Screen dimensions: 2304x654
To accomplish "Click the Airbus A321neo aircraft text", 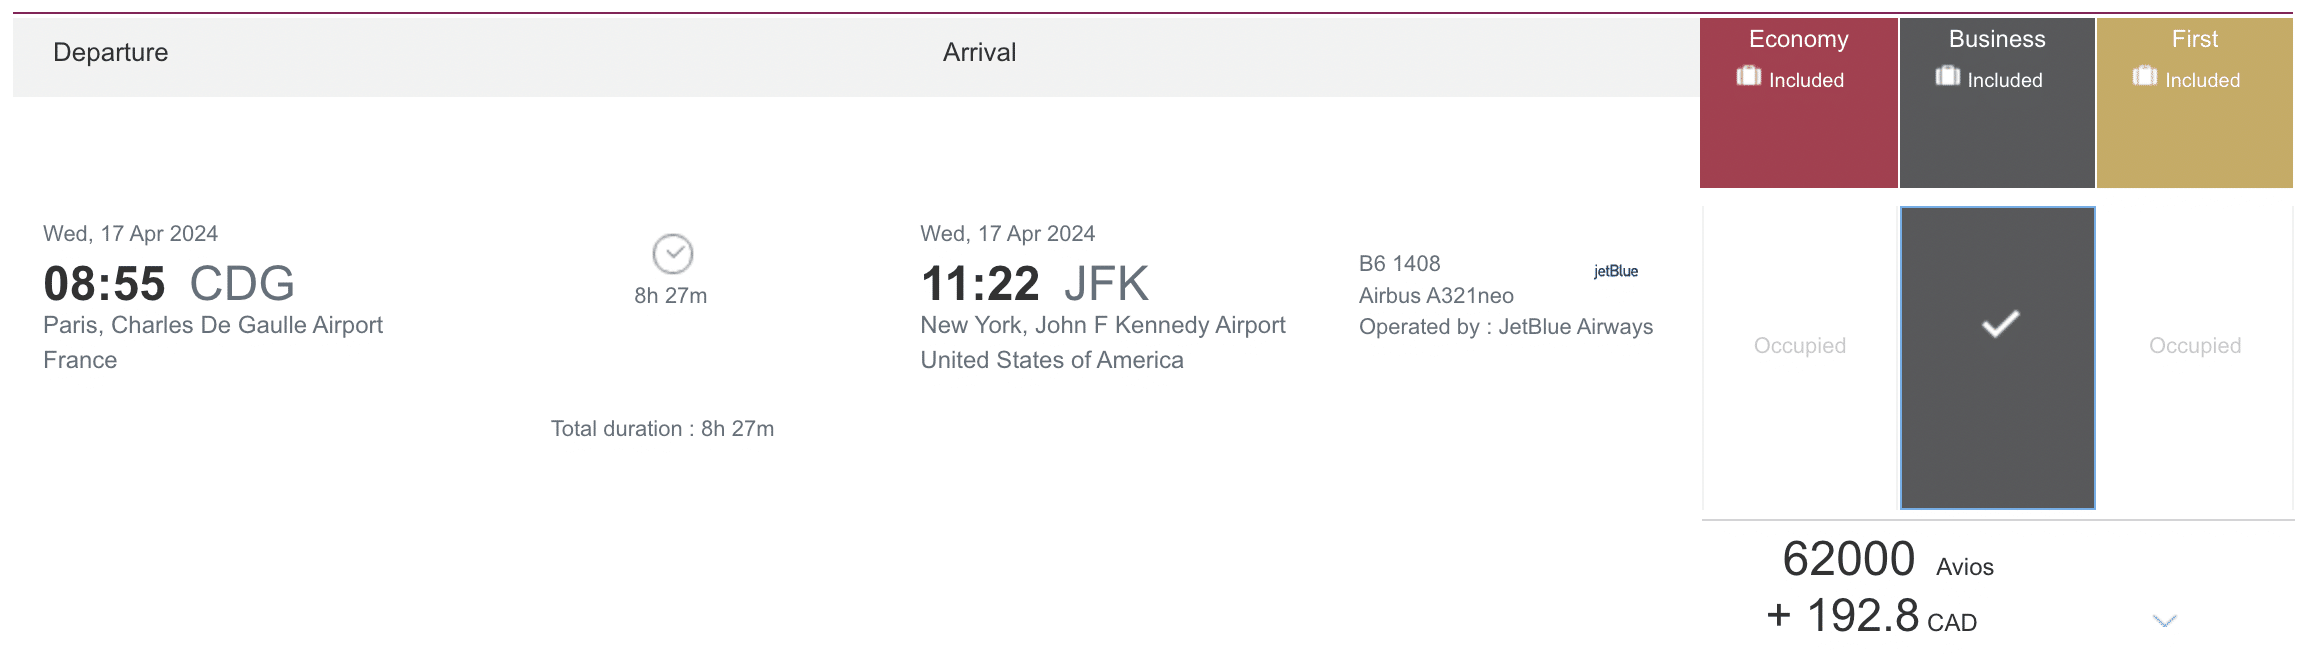I will tap(1435, 296).
